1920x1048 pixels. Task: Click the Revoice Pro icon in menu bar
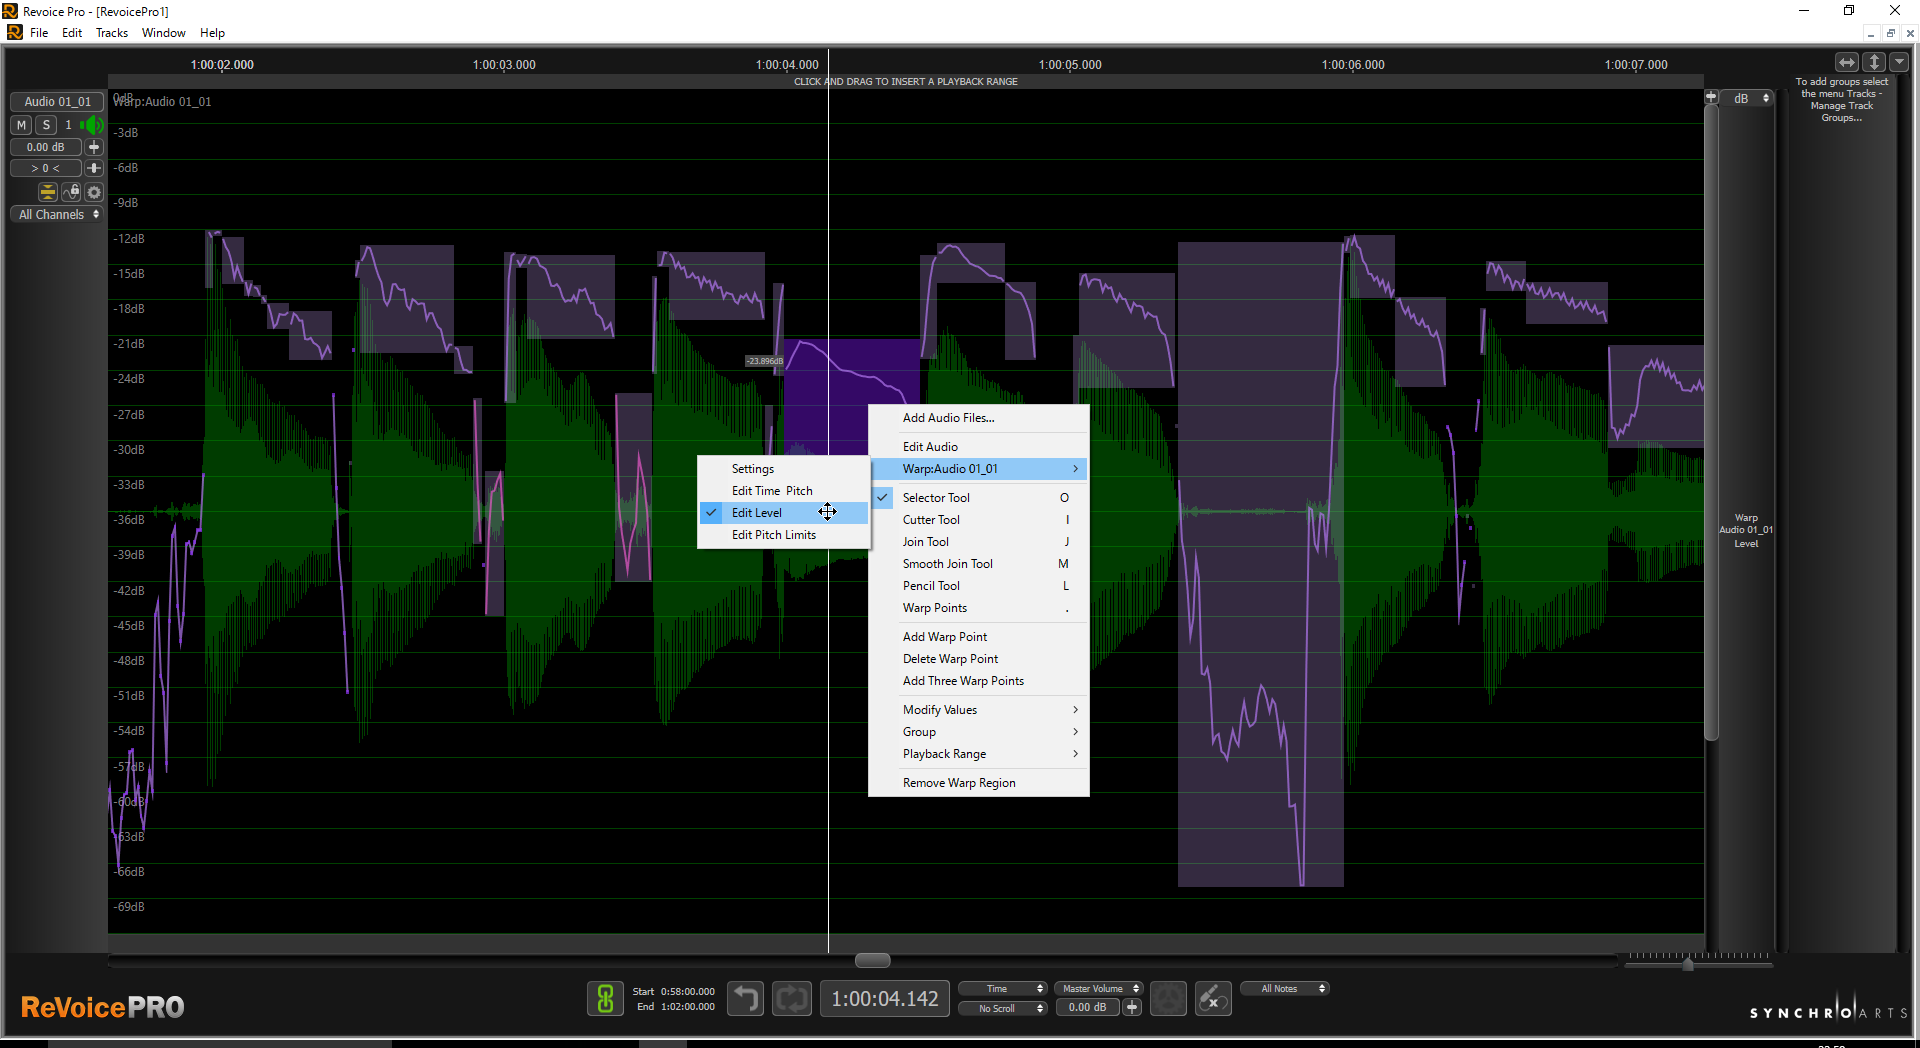(x=15, y=33)
